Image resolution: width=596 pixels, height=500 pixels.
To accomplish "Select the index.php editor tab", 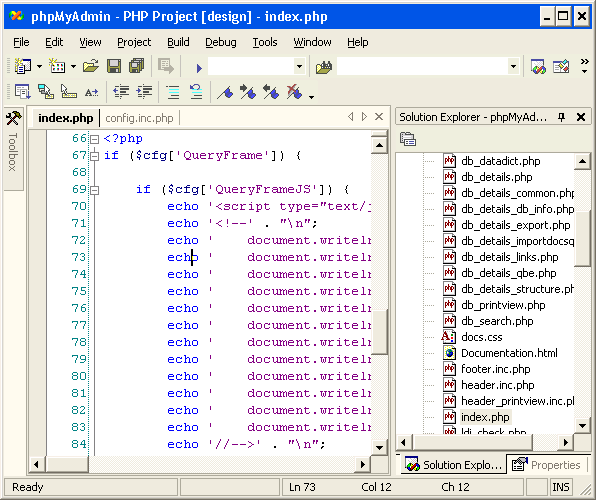I will pos(65,118).
